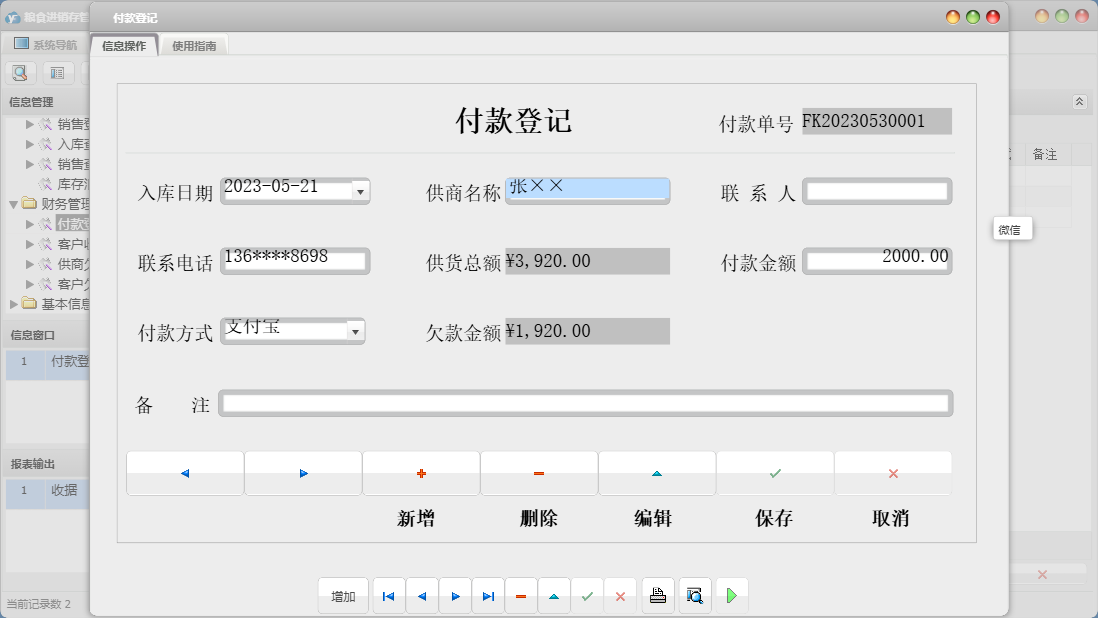Viewport: 1098px width, 618px height.
Task: Move to the next record using bottom navigator
Action: (455, 595)
